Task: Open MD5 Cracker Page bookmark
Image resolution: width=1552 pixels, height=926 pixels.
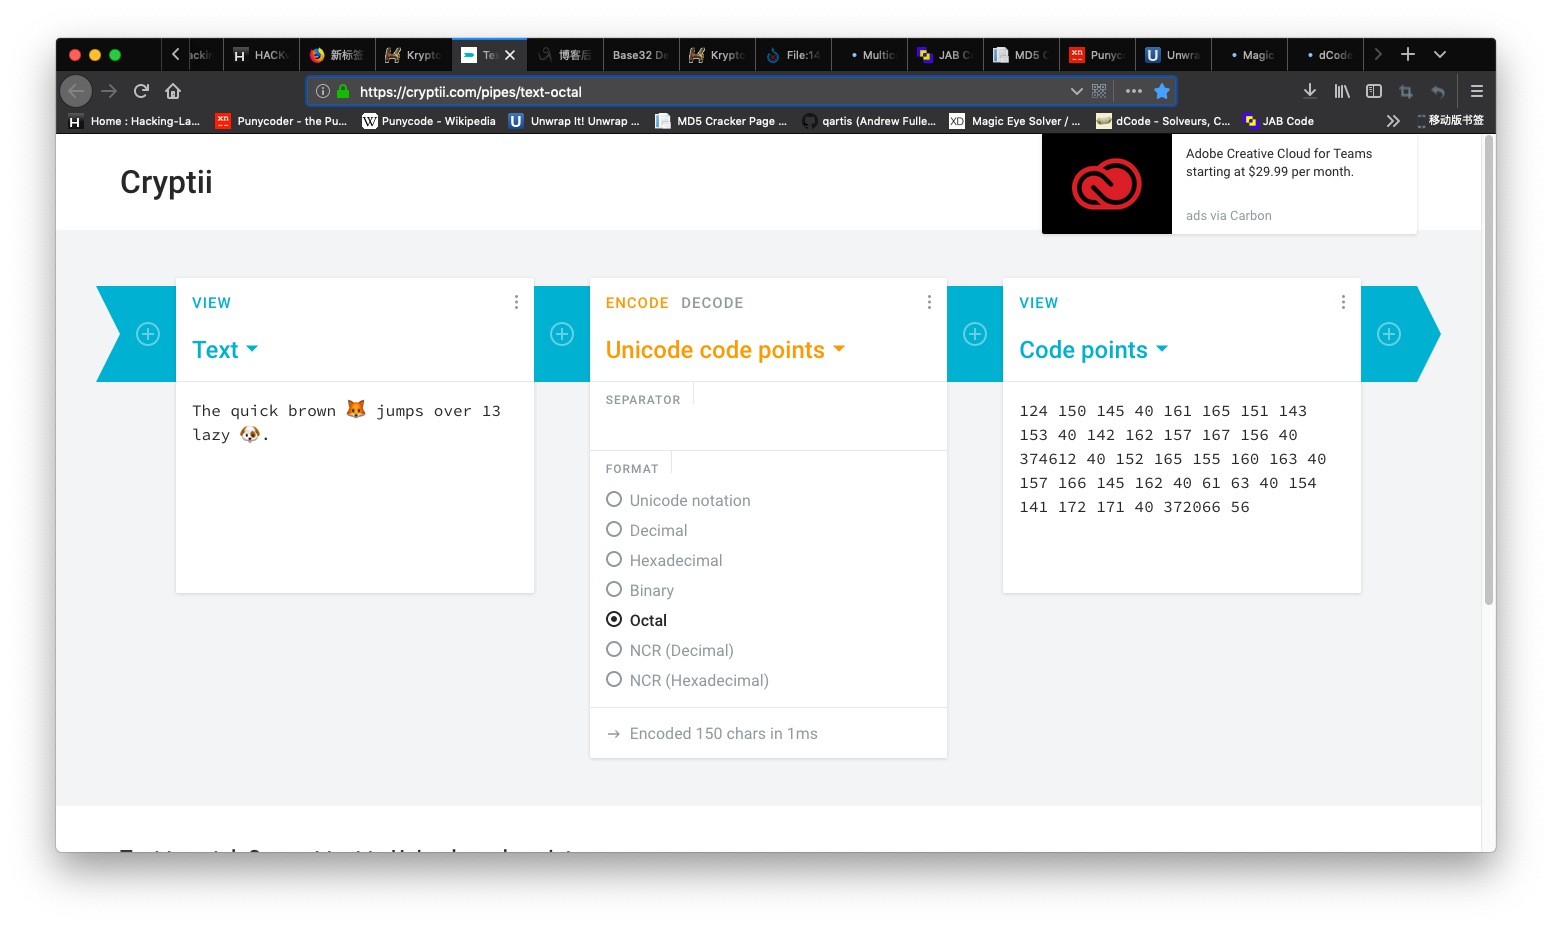Action: point(721,121)
